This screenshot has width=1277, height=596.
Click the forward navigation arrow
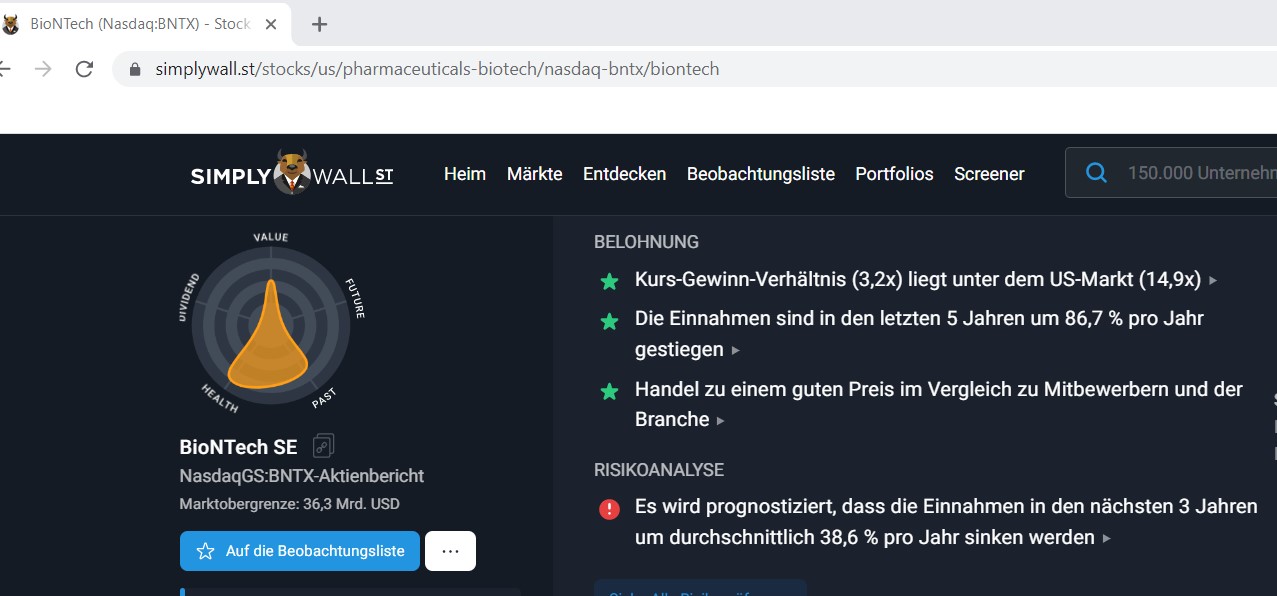pos(42,68)
